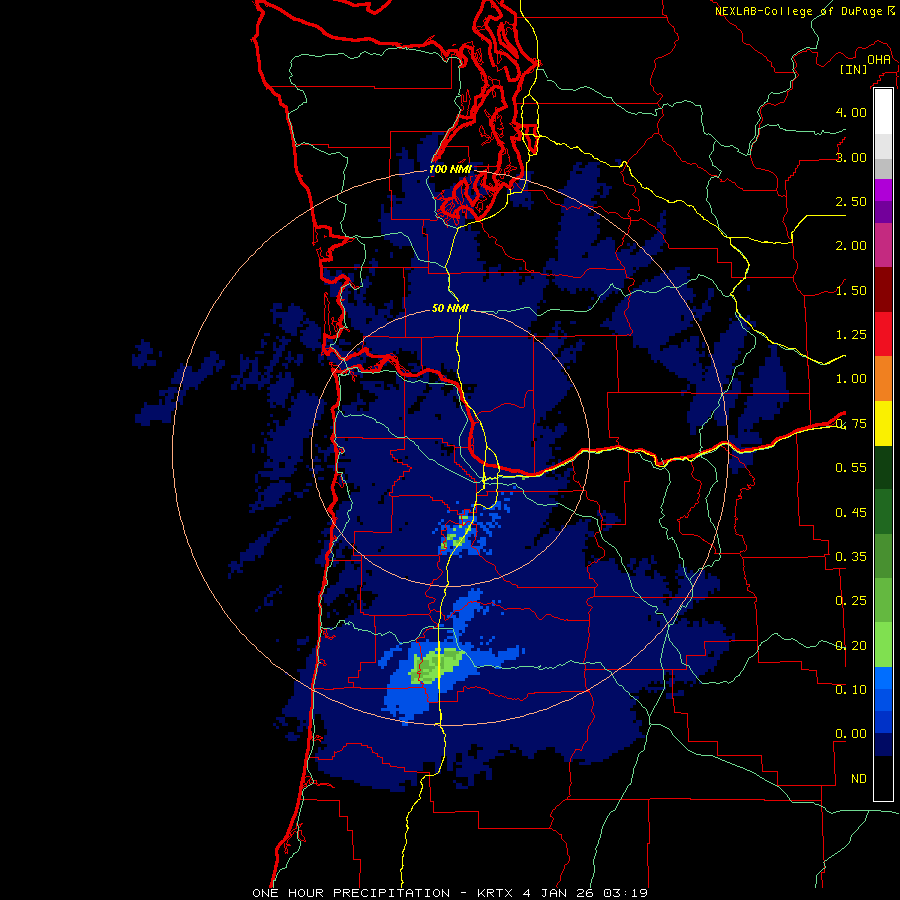Click the 0.75 legend value

click(x=851, y=424)
